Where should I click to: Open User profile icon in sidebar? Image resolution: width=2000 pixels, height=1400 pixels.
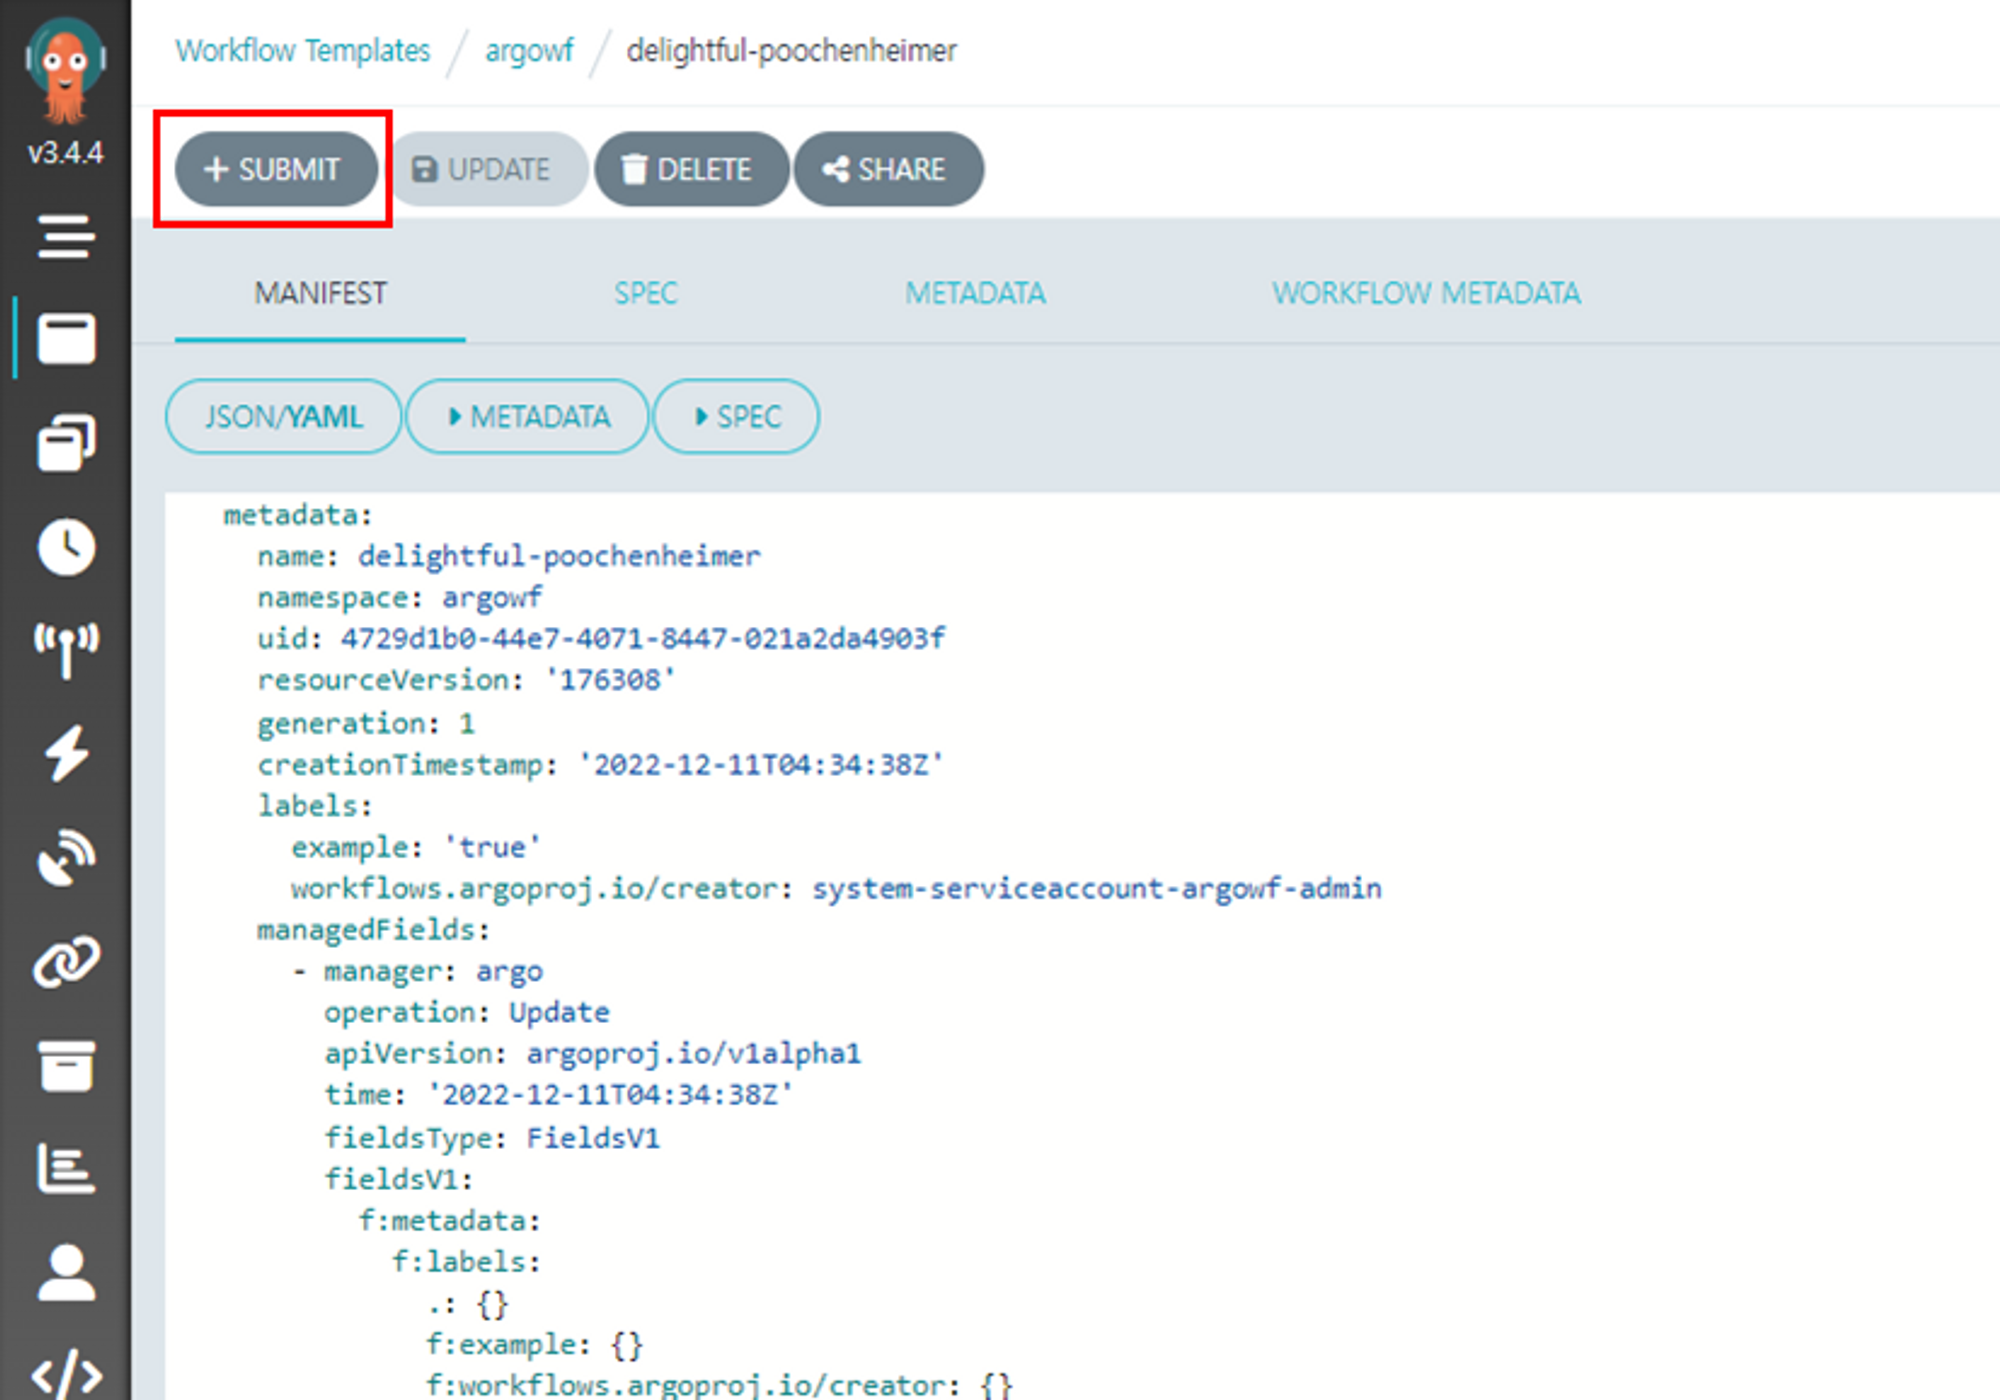(66, 1272)
